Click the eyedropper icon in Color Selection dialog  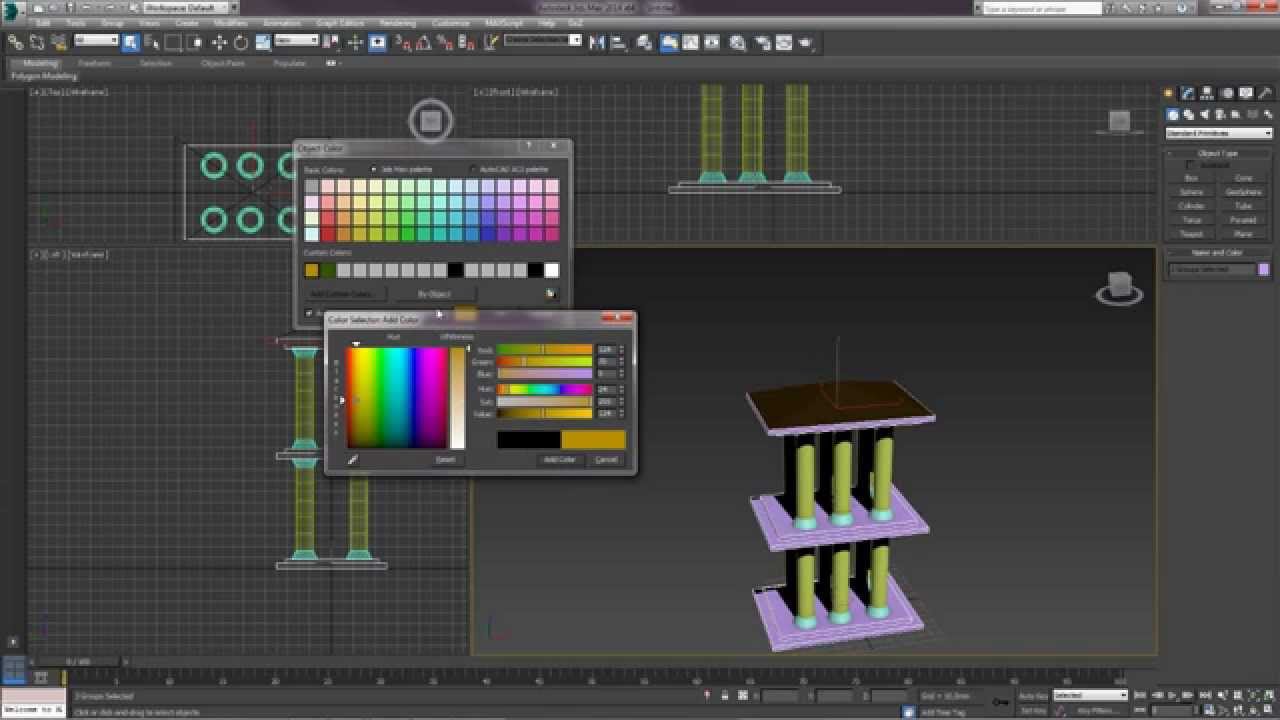point(352,459)
